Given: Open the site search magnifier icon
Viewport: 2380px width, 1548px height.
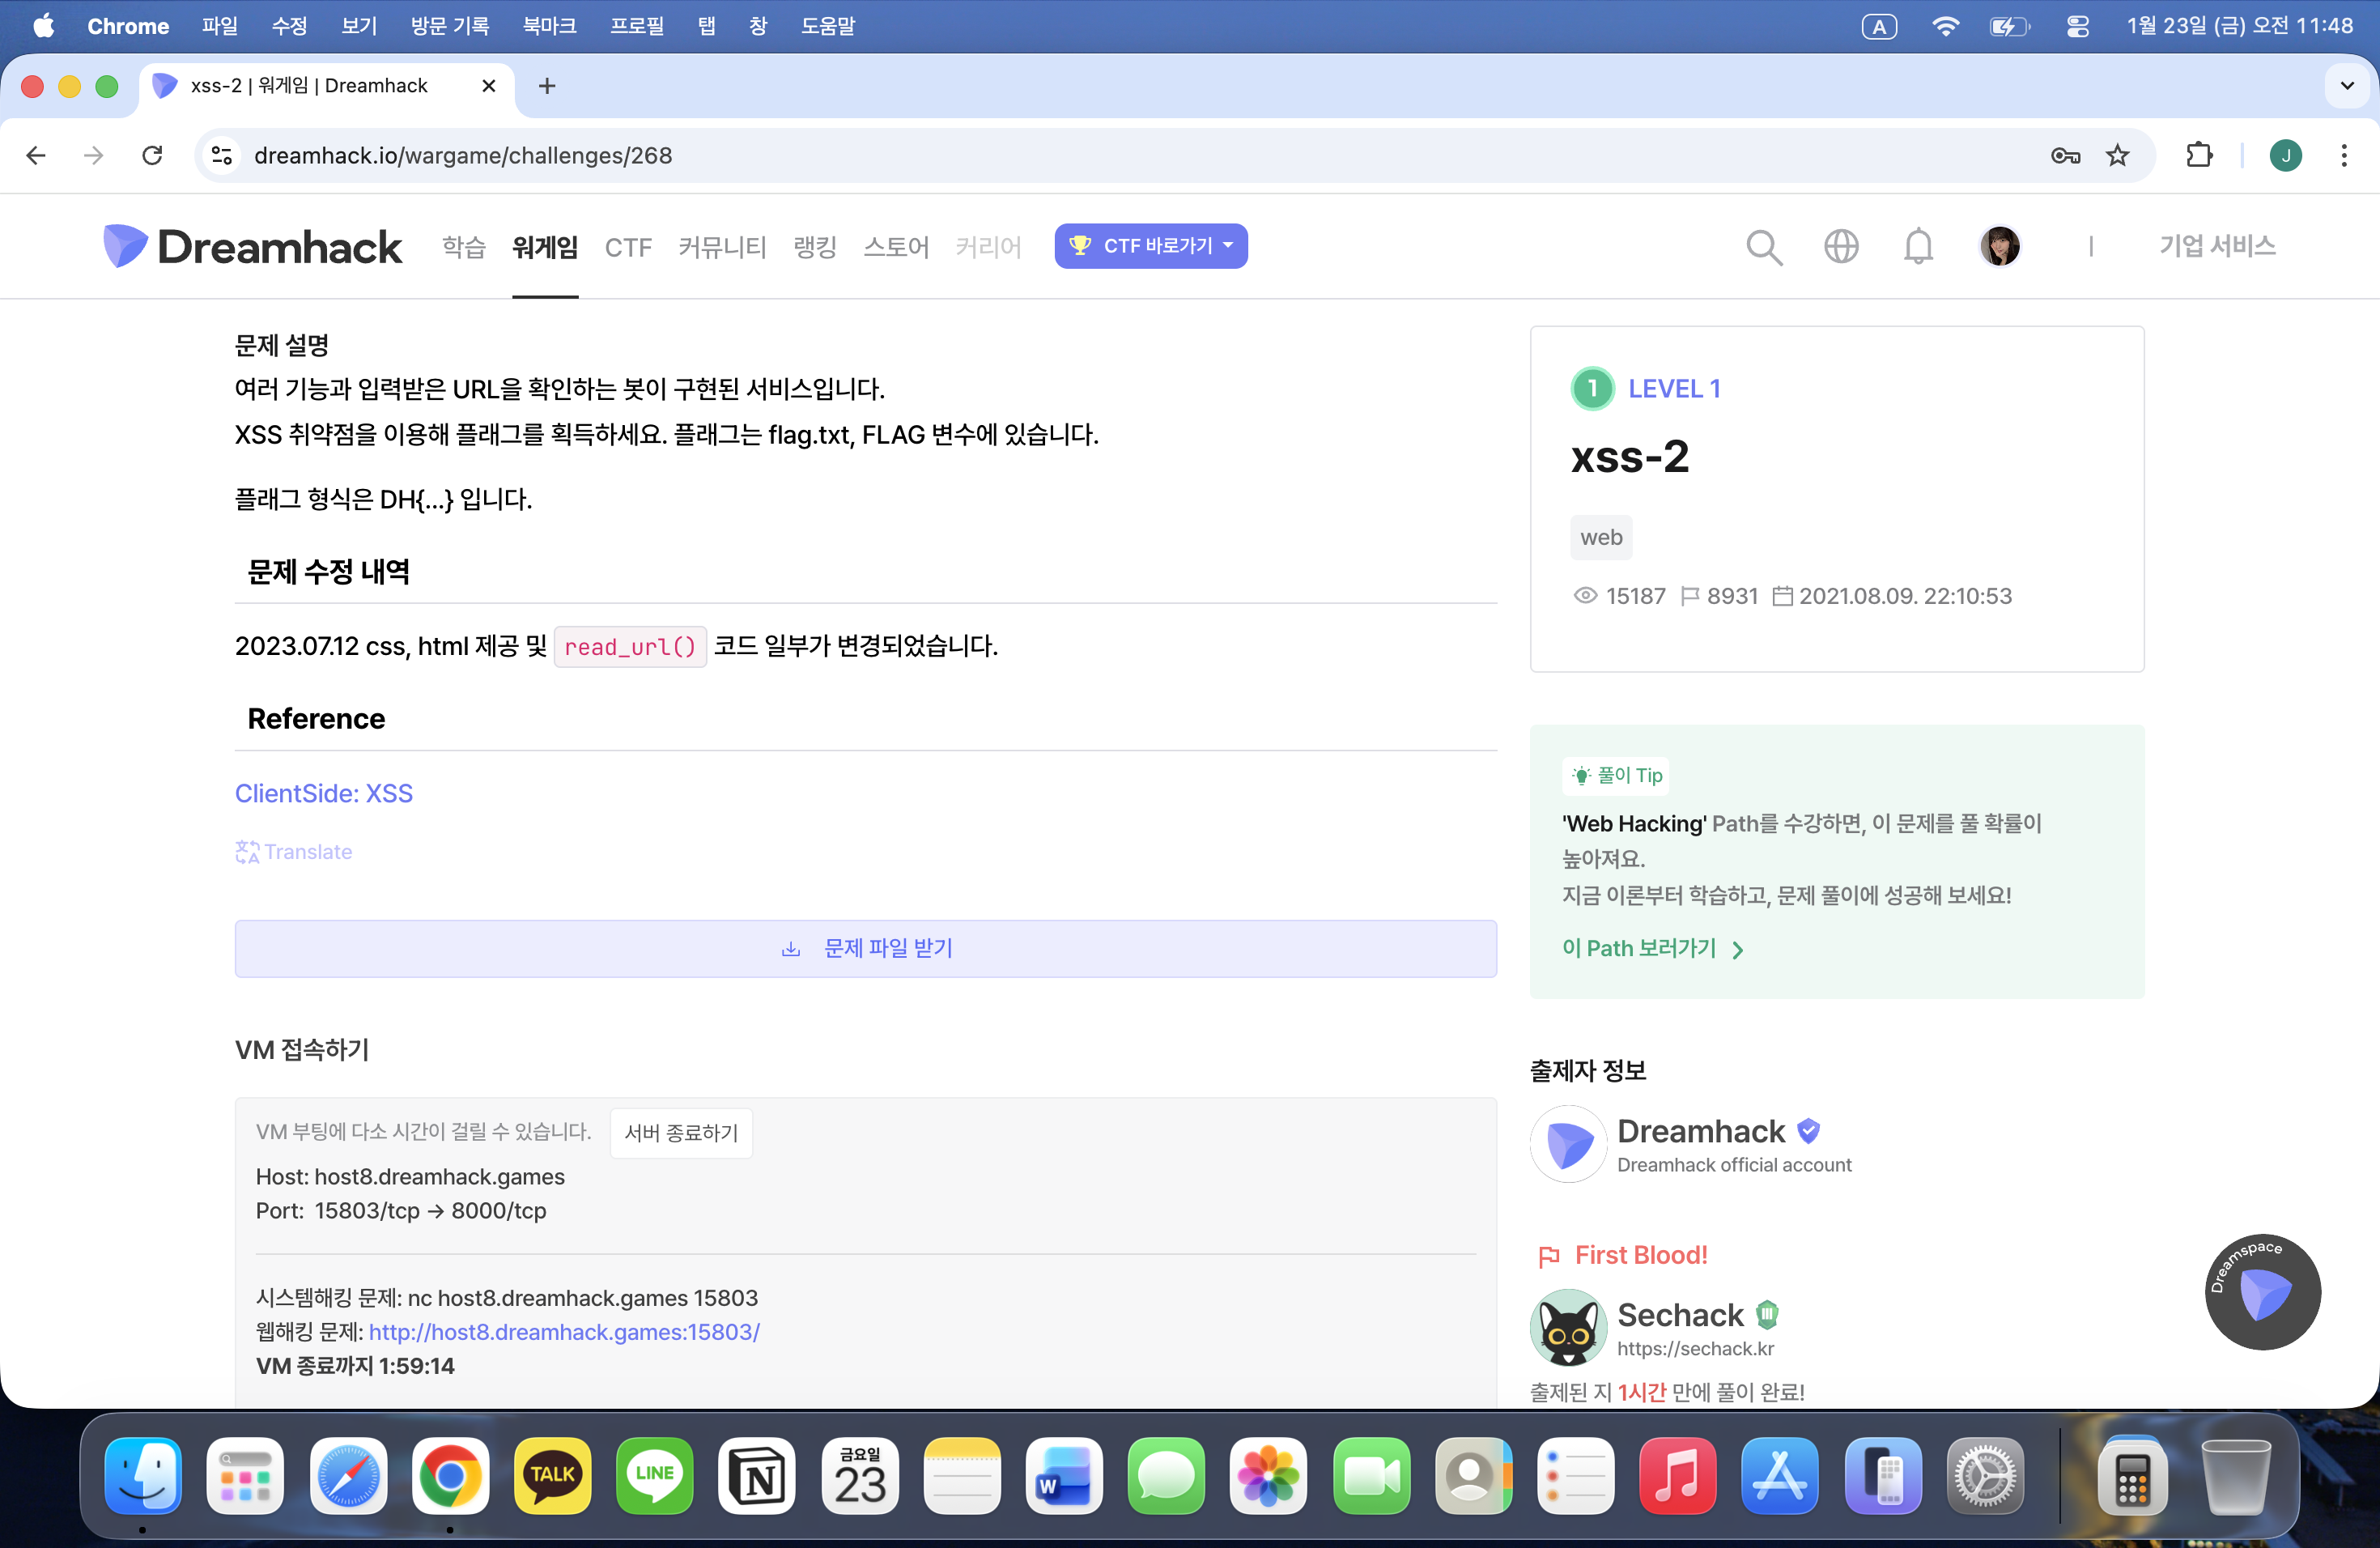Looking at the screenshot, I should click(1763, 247).
